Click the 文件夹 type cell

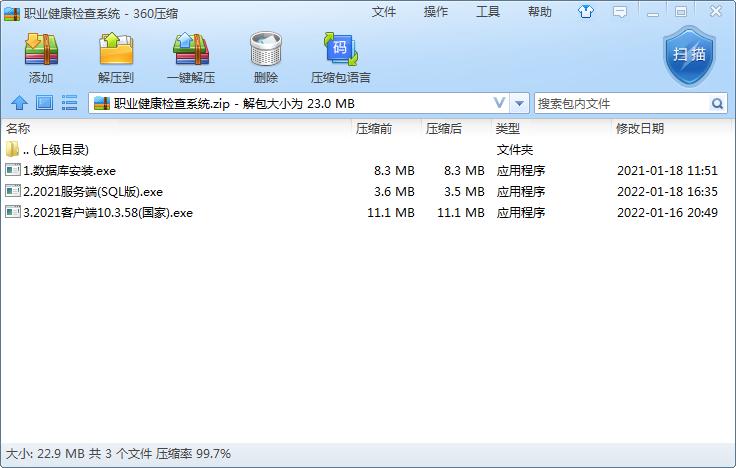point(515,150)
